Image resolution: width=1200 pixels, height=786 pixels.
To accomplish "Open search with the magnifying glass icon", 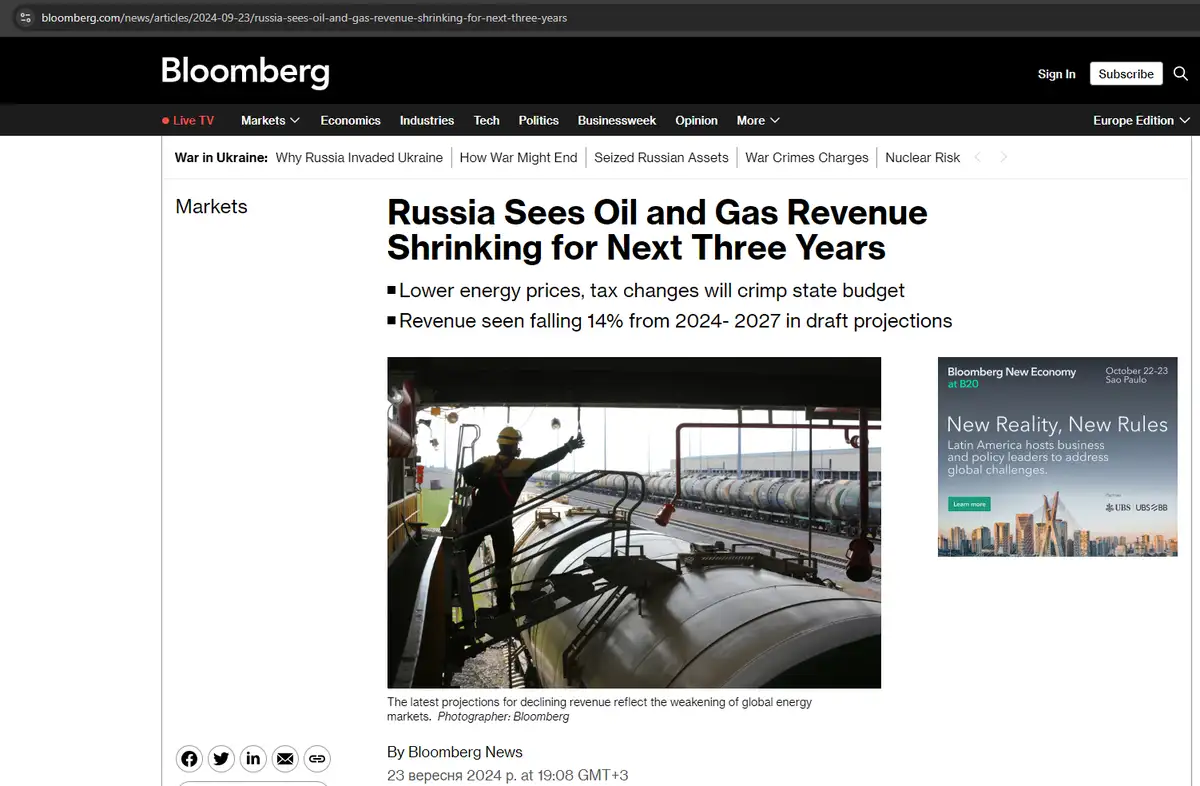I will click(1180, 73).
